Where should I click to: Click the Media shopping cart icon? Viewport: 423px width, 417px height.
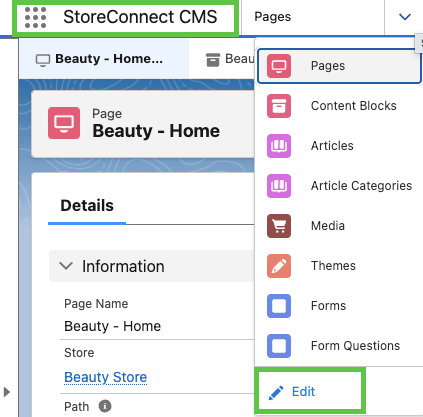tap(279, 226)
